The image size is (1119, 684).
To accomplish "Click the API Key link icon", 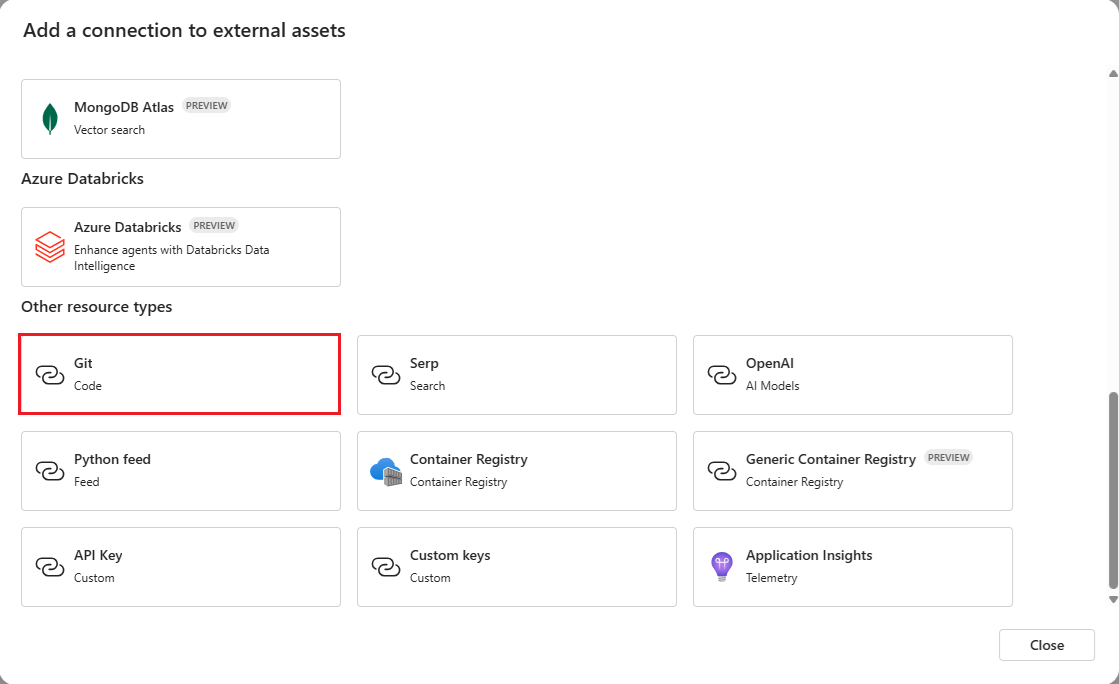I will (x=50, y=566).
